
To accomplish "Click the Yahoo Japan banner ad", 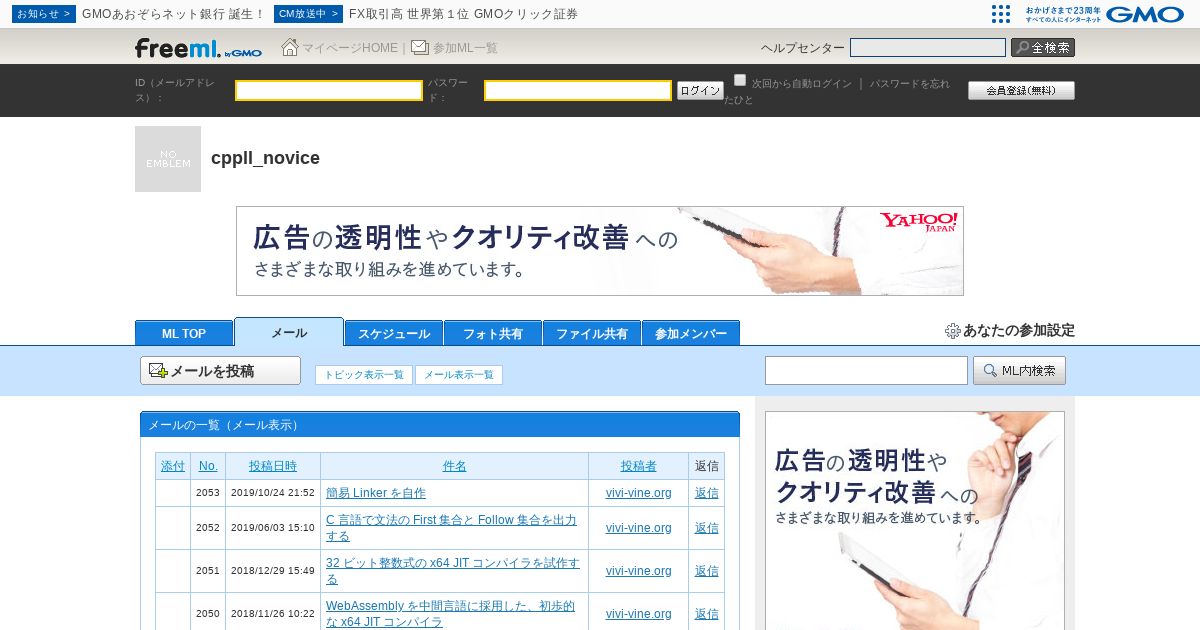I will pos(600,251).
